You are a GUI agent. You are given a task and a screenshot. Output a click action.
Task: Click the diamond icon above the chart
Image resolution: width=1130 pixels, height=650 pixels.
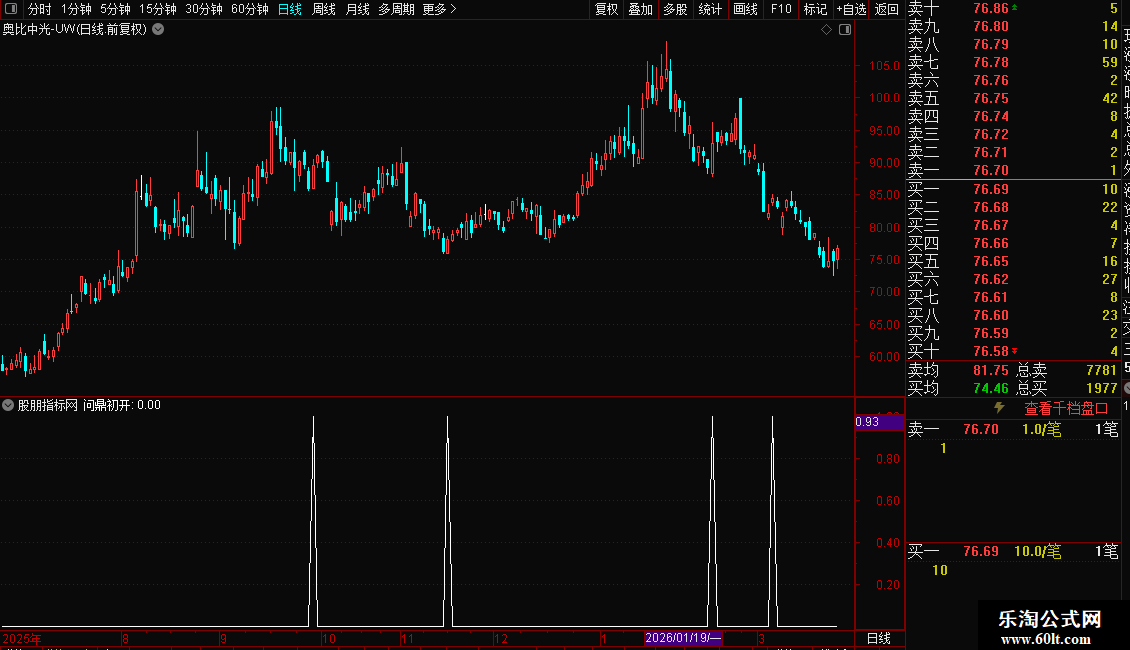point(827,30)
